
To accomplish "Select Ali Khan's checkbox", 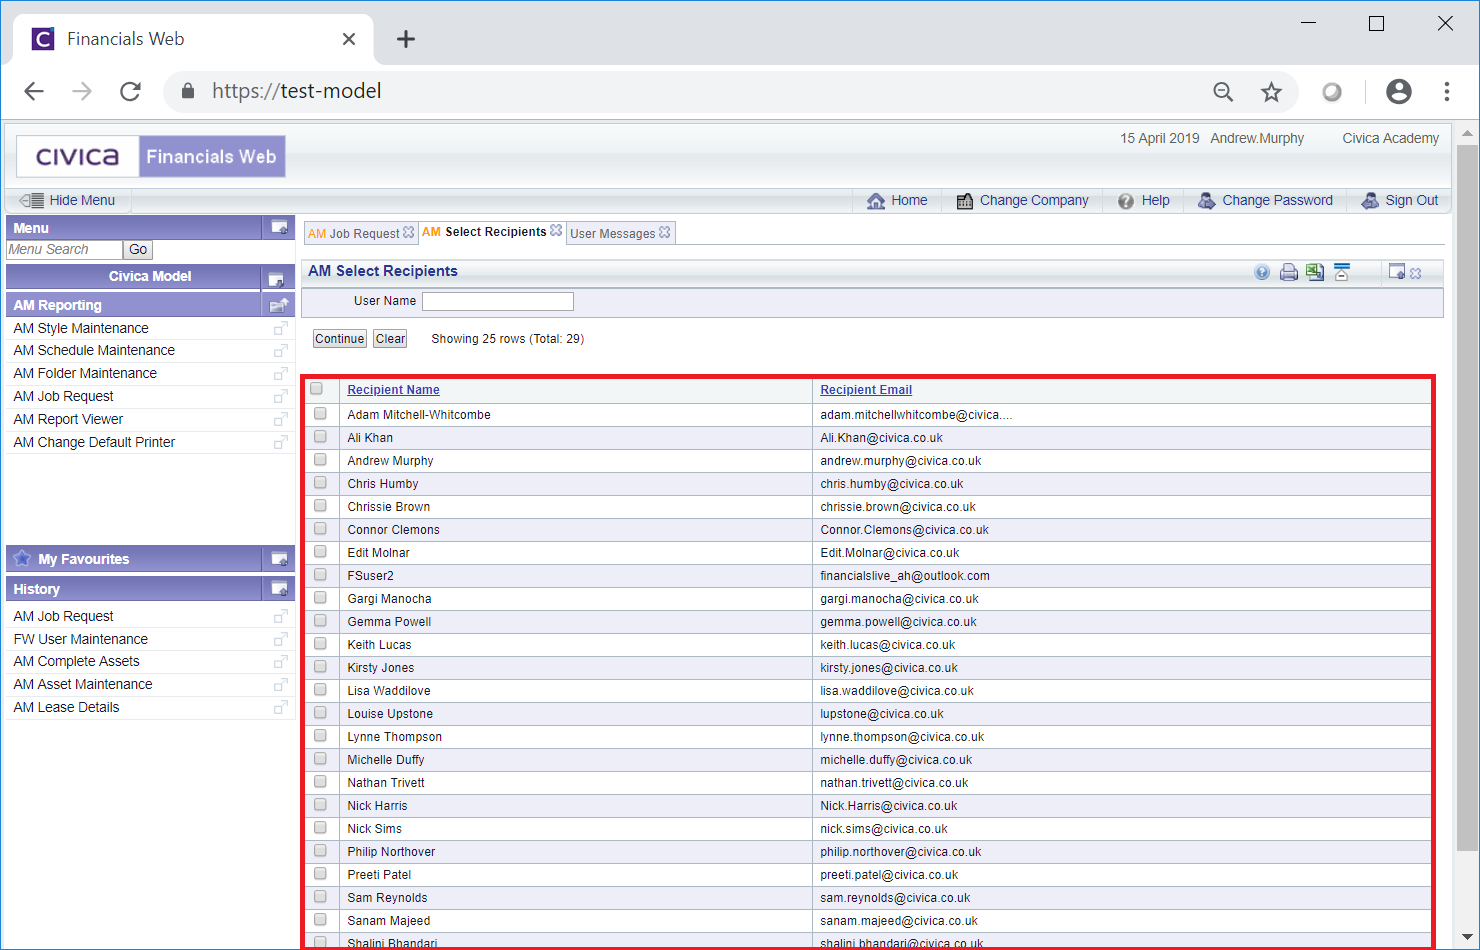I will click(x=320, y=436).
